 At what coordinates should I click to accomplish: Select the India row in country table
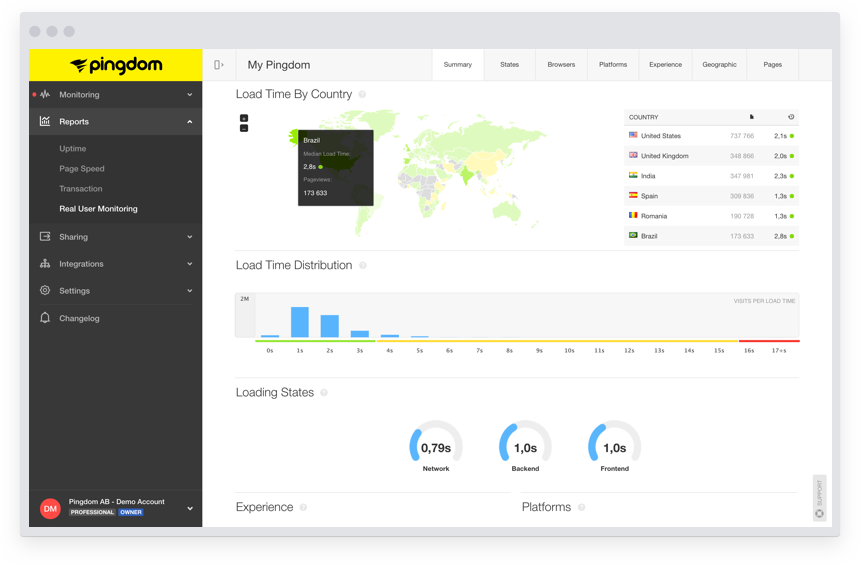pos(711,176)
